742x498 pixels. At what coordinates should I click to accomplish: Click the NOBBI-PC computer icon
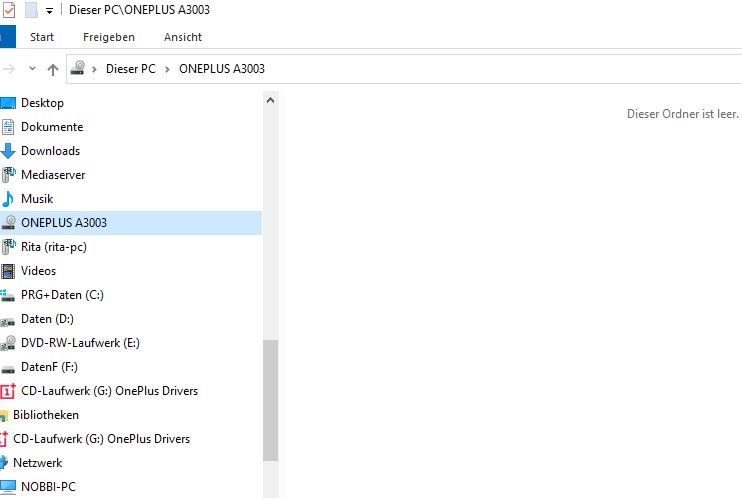coord(8,487)
